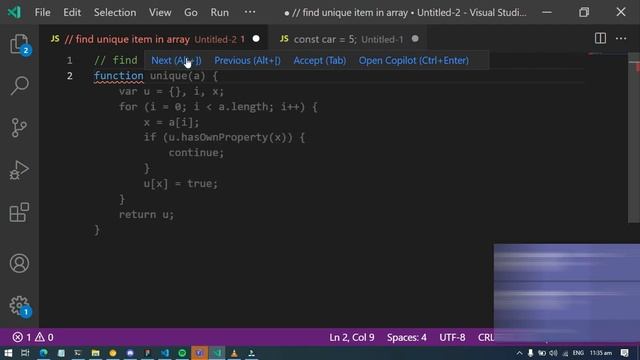Open the View menu

[160, 12]
